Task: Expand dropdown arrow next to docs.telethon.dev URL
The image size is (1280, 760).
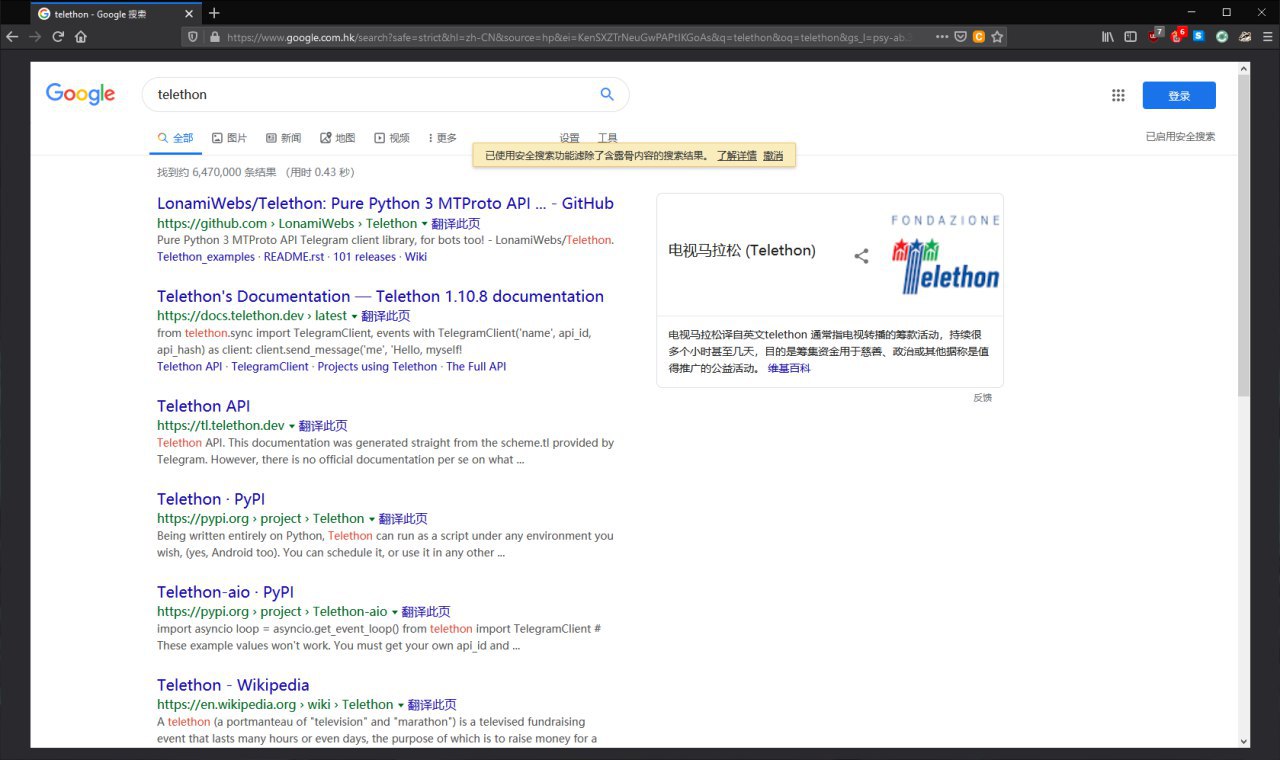Action: (x=354, y=317)
